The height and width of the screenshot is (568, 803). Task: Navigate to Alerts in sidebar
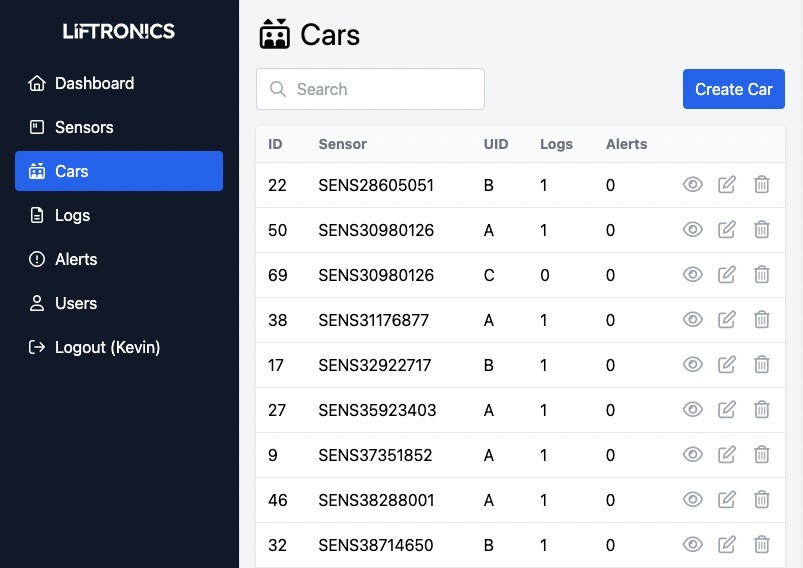(76, 259)
